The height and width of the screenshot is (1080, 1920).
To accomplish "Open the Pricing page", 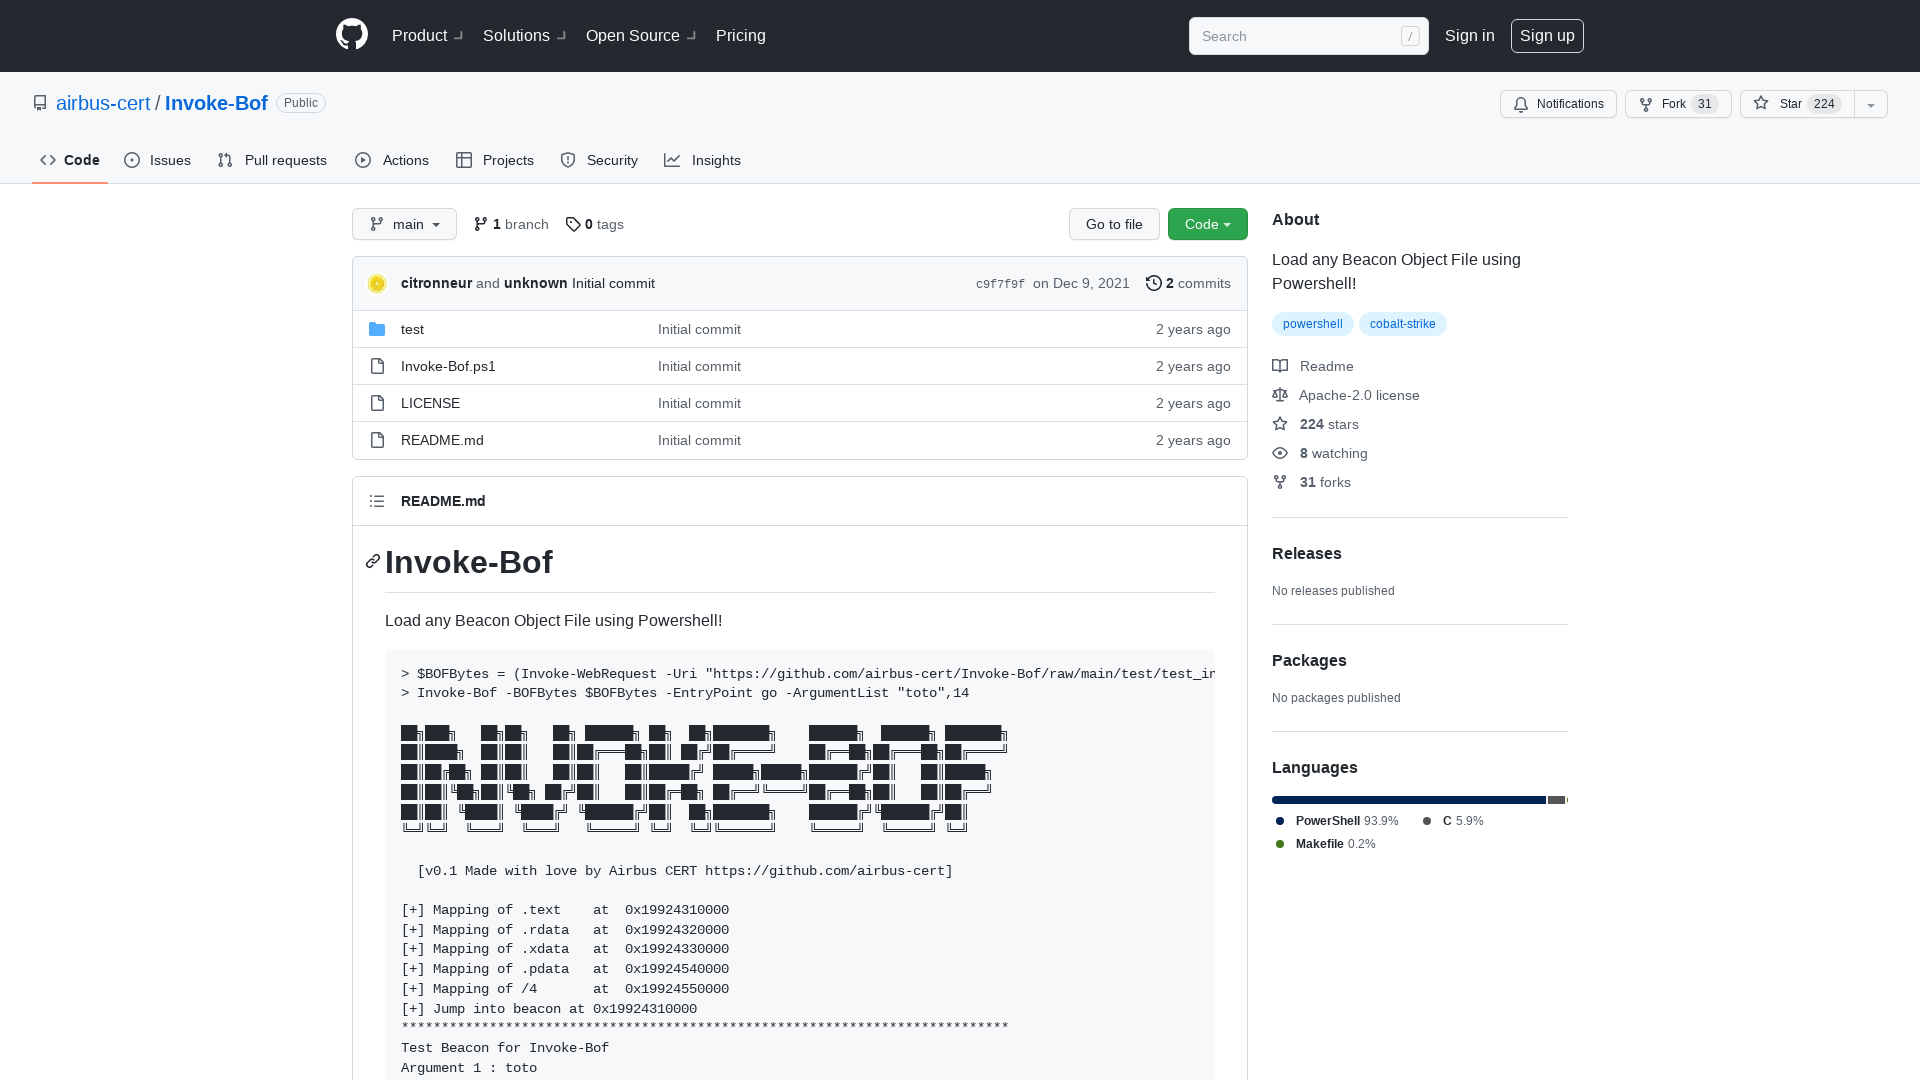I will click(x=741, y=35).
